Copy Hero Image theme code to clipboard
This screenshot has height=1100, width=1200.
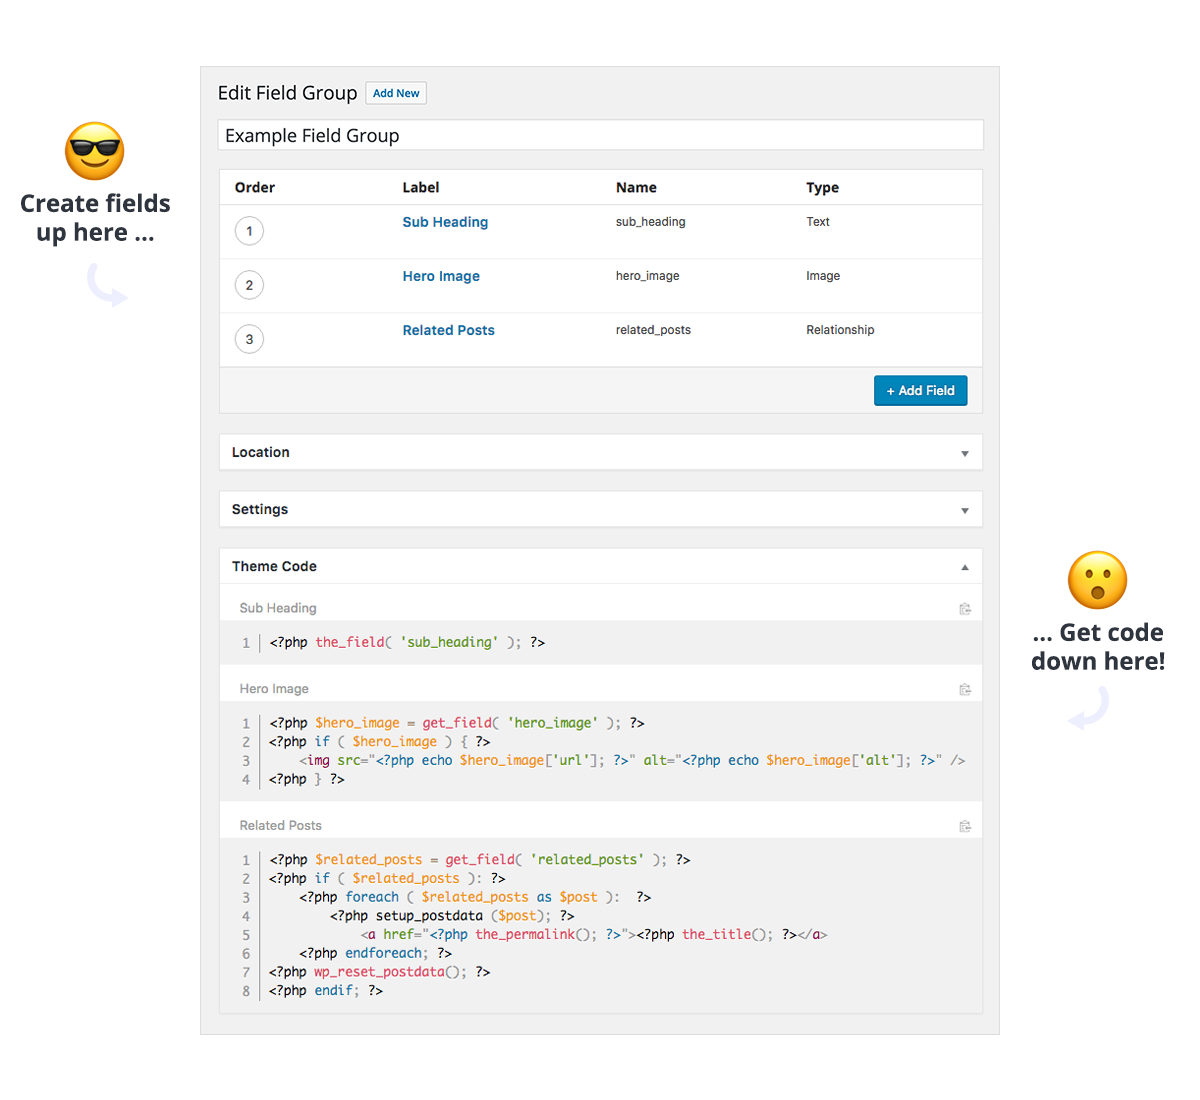965,690
